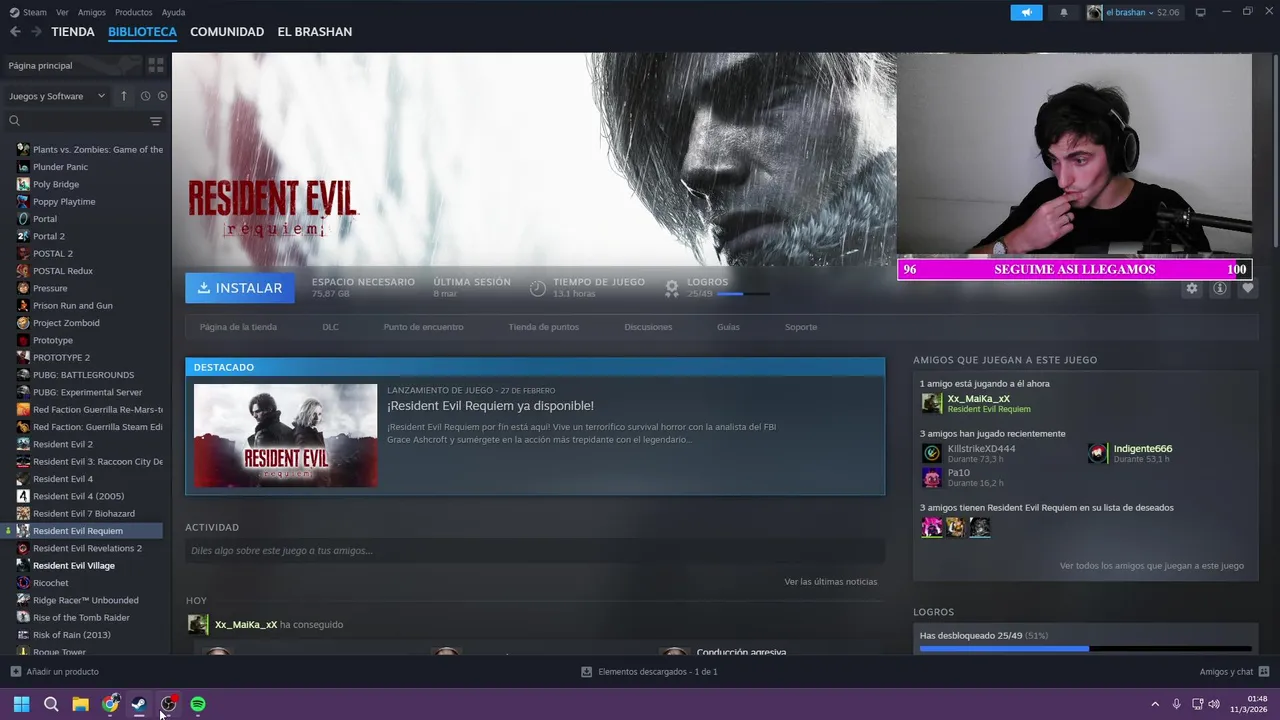Open File Explorer in taskbar
The width and height of the screenshot is (1280, 720).
pyautogui.click(x=80, y=704)
